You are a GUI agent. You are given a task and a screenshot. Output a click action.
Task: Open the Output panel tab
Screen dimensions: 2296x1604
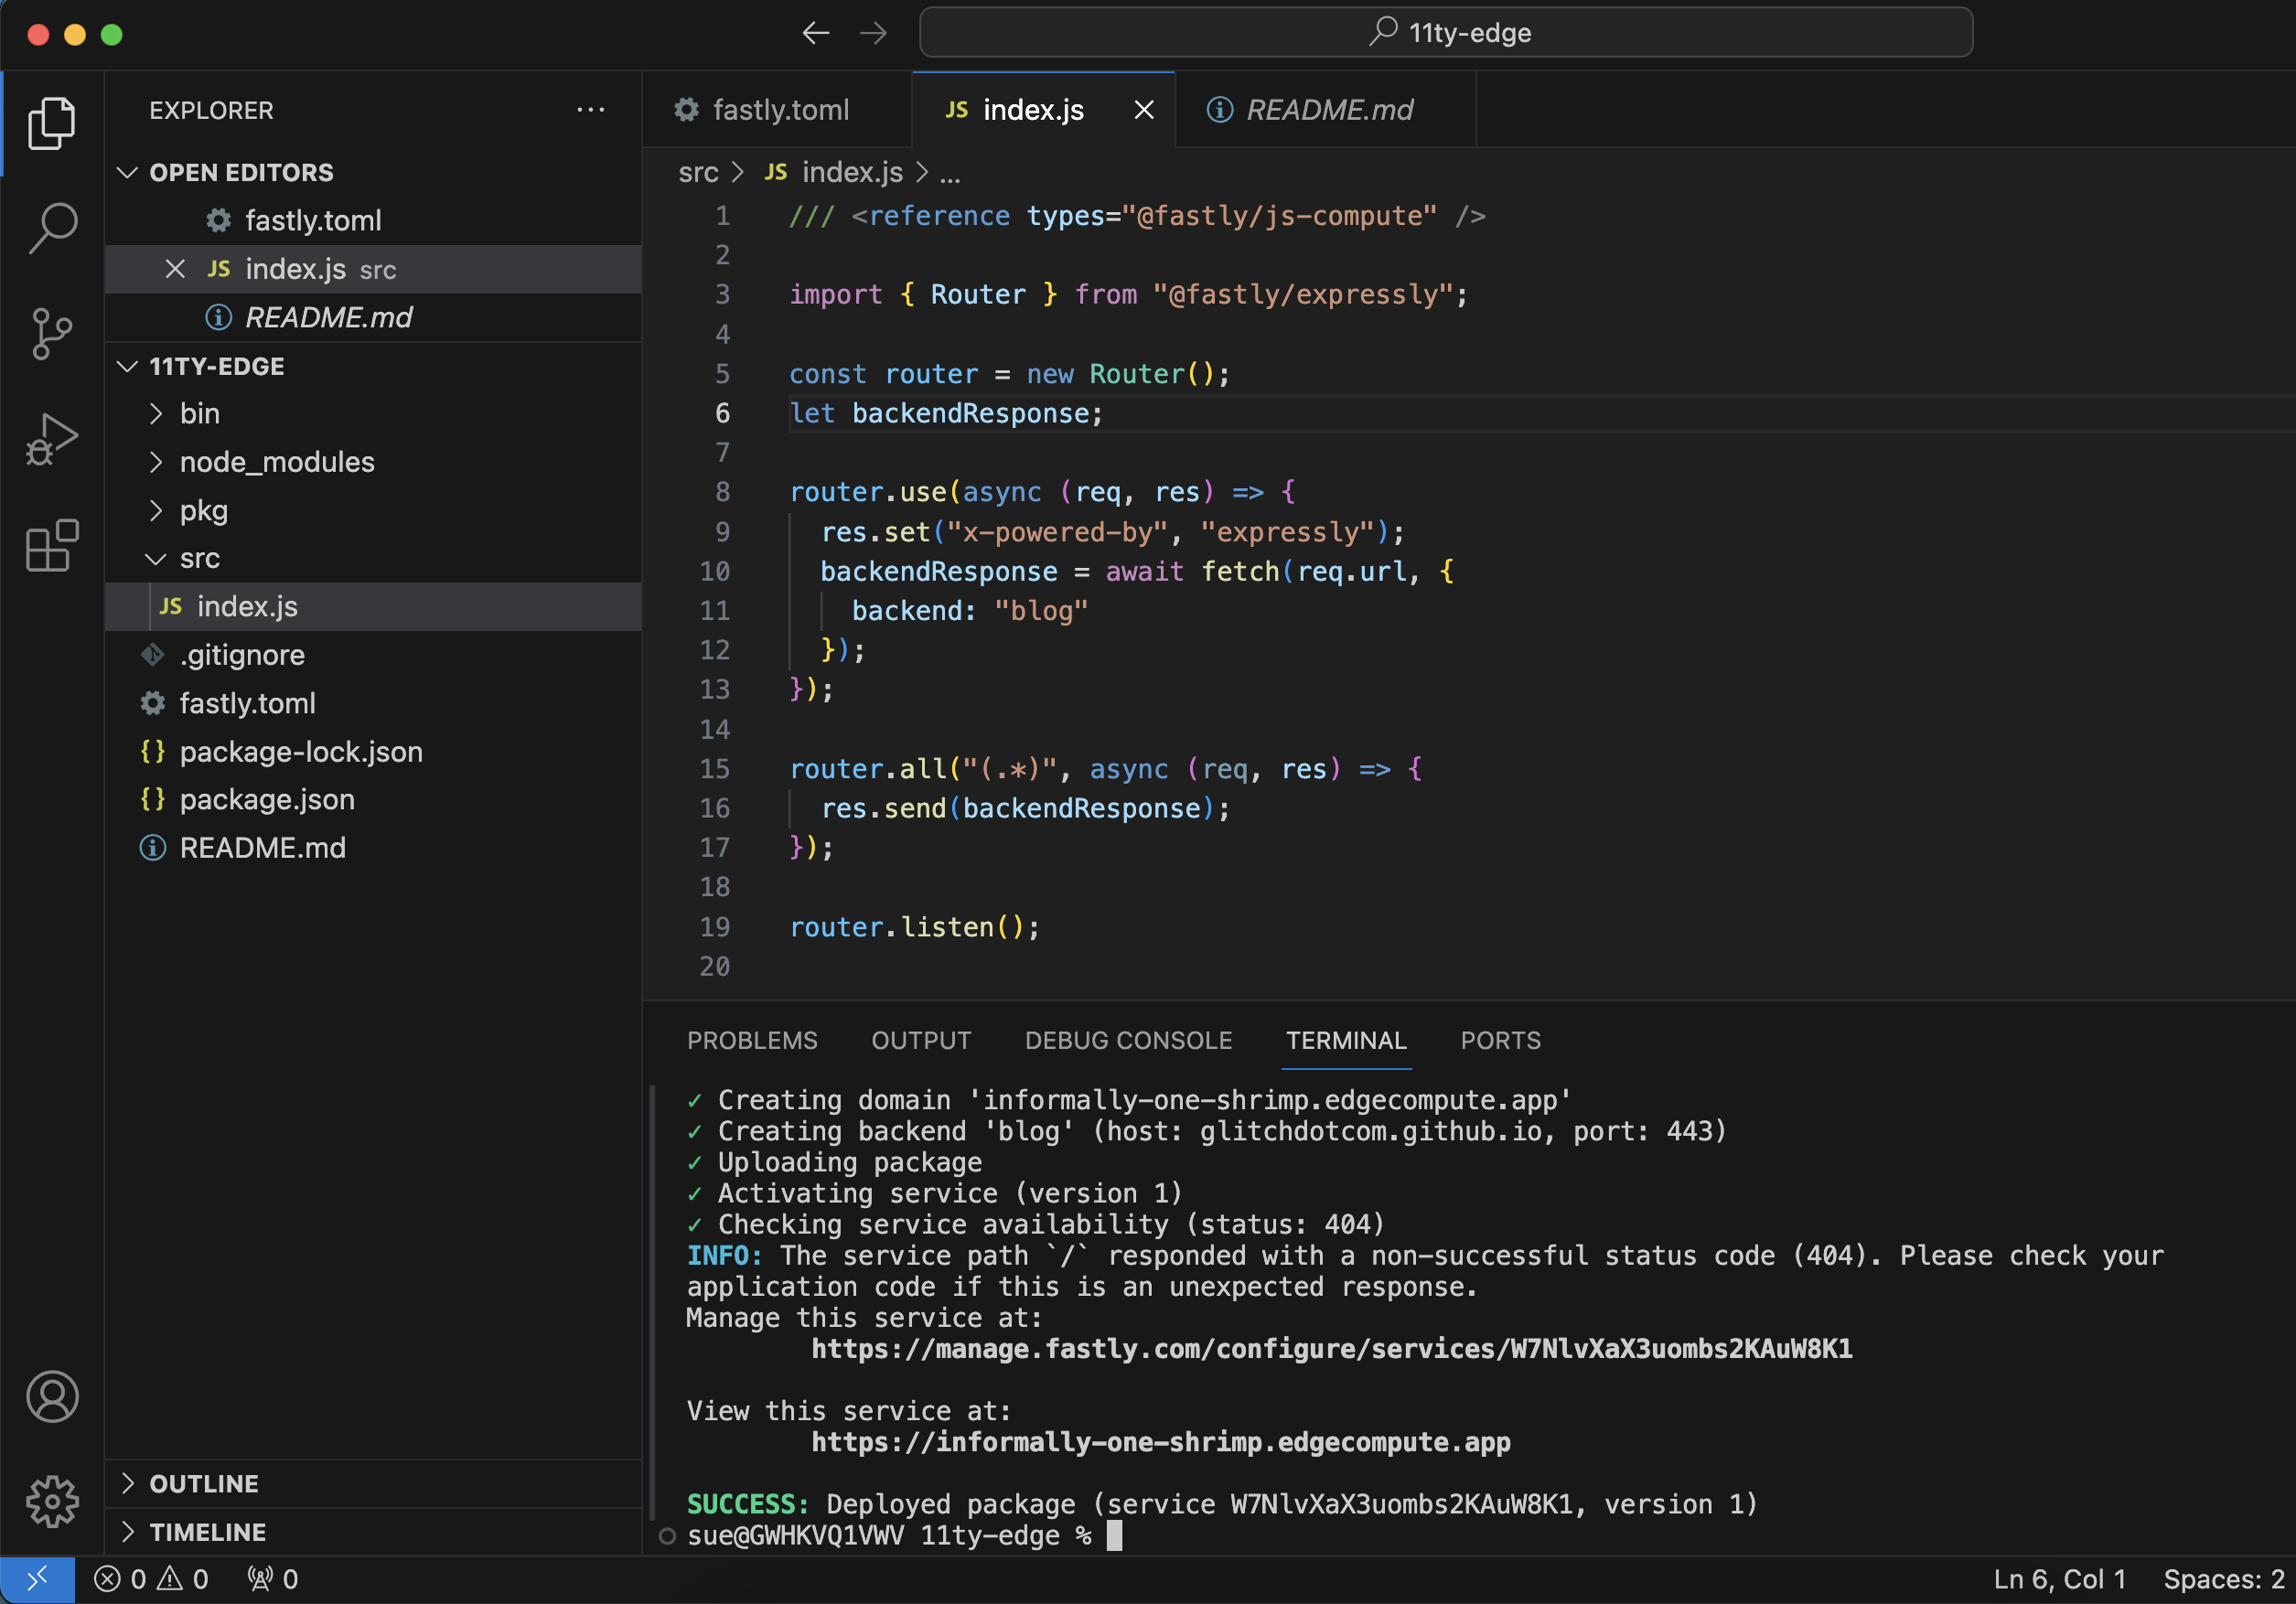coord(921,1040)
